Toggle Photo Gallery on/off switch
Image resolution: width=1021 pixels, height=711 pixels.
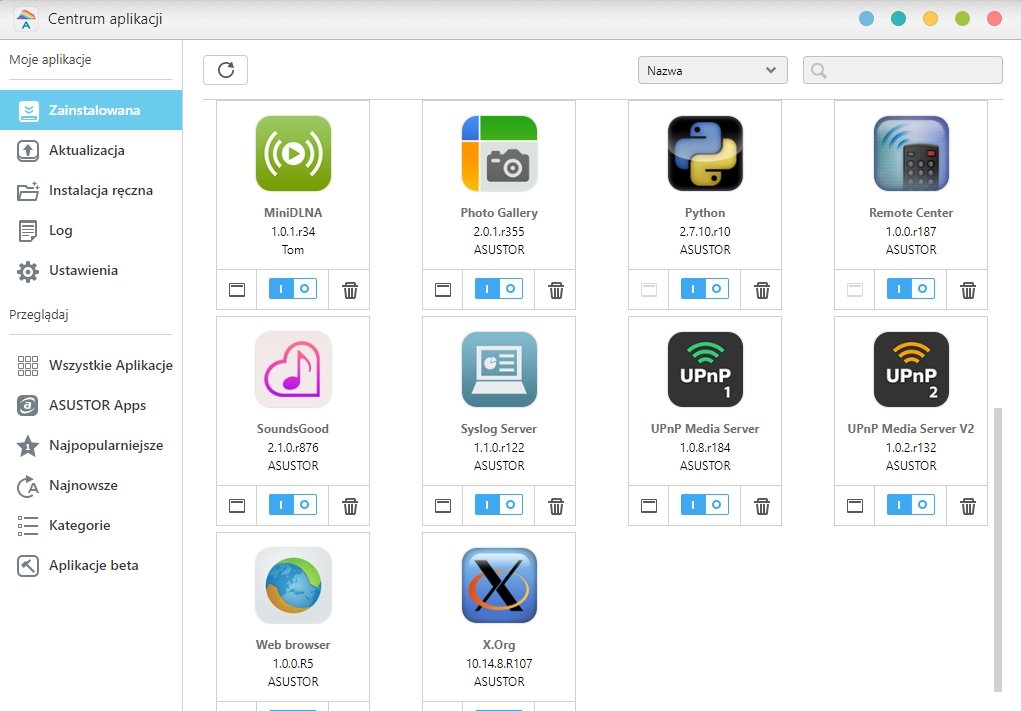(x=499, y=288)
